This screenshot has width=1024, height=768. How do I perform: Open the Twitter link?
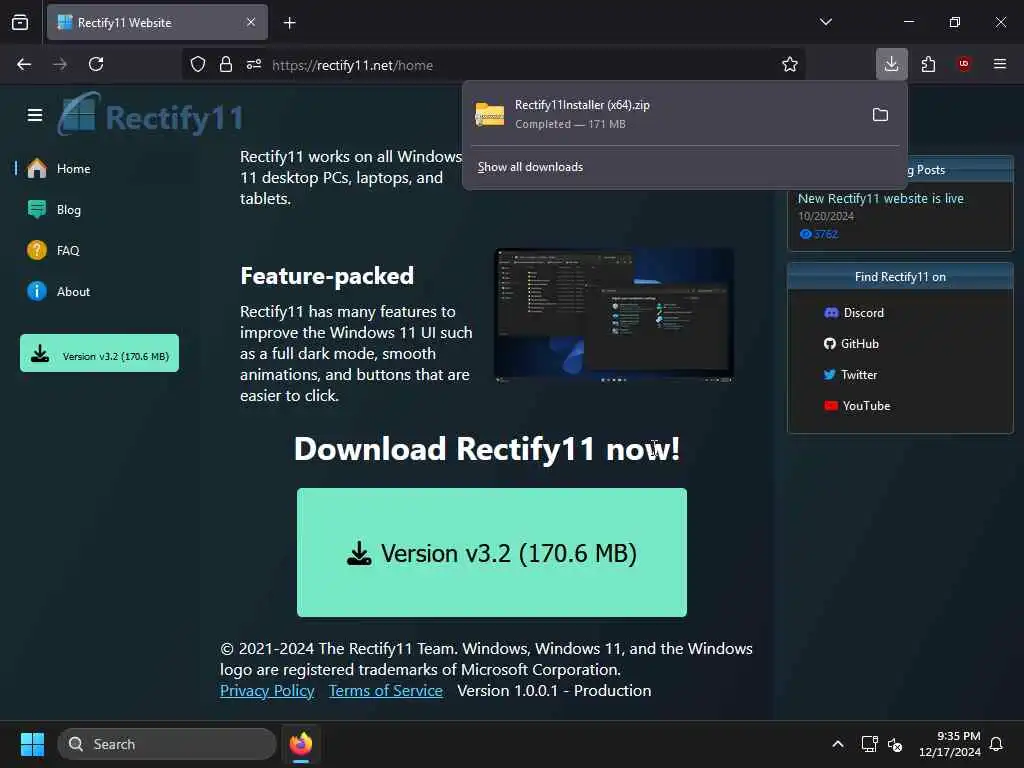pyautogui.click(x=850, y=375)
